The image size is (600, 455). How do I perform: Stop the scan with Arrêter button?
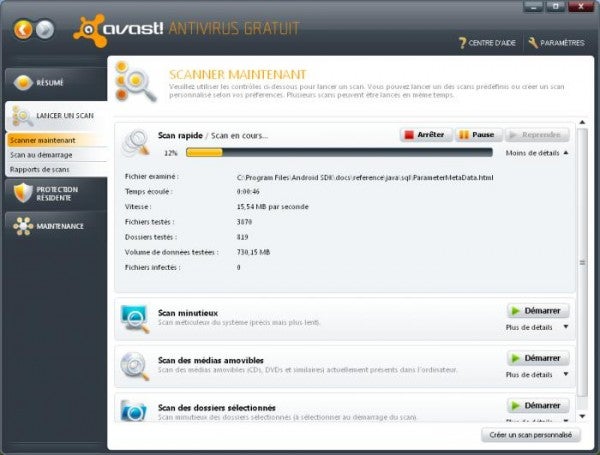pos(425,135)
